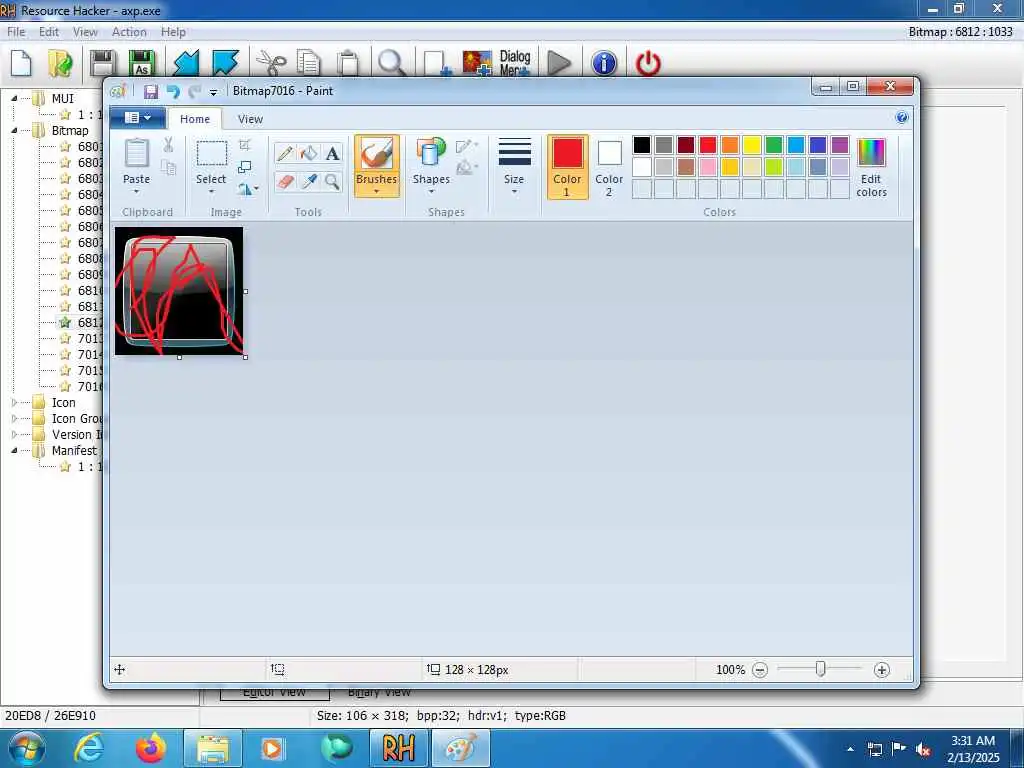
Task: Switch to the Home tab in Paint
Action: click(x=195, y=119)
